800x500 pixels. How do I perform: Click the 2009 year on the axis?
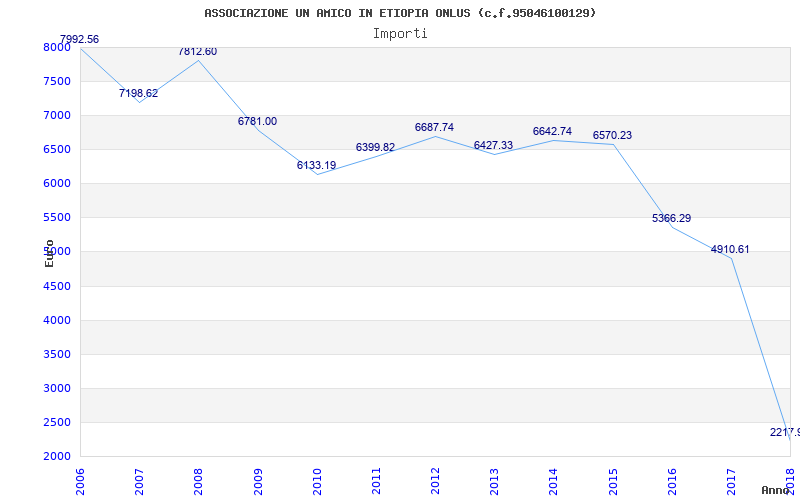click(x=258, y=481)
